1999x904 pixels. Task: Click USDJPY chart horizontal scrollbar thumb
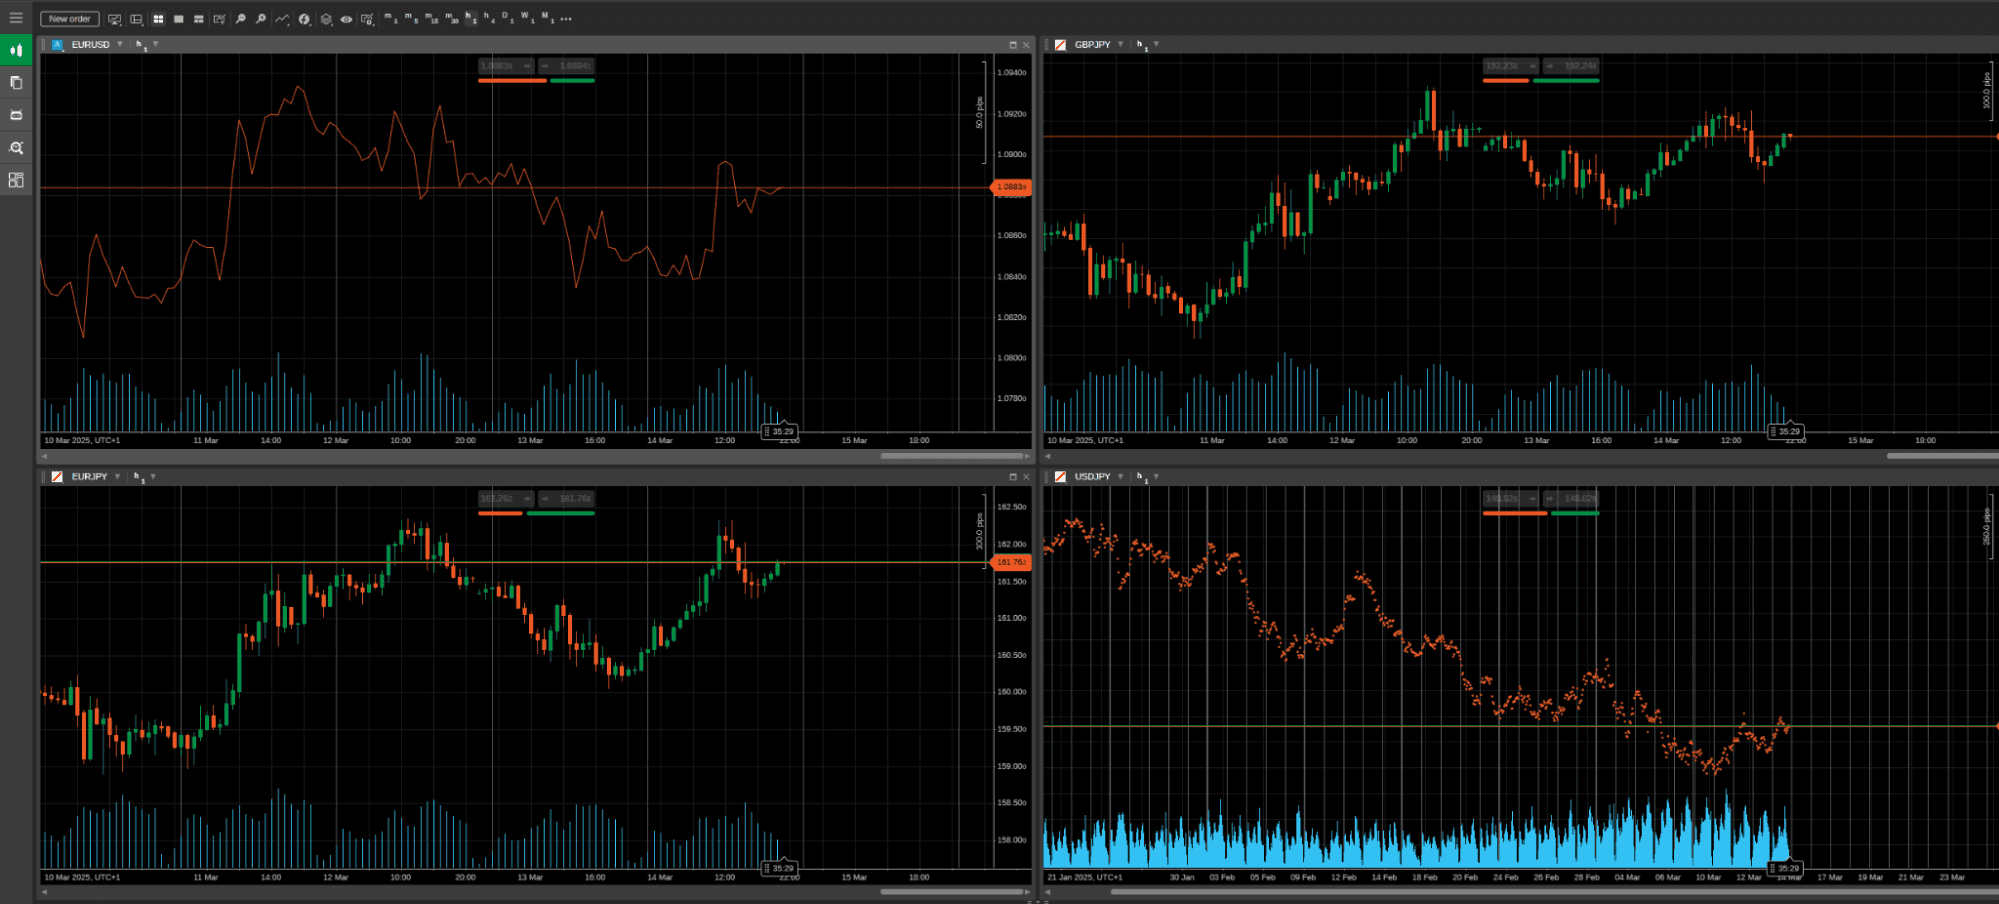coord(1555,891)
